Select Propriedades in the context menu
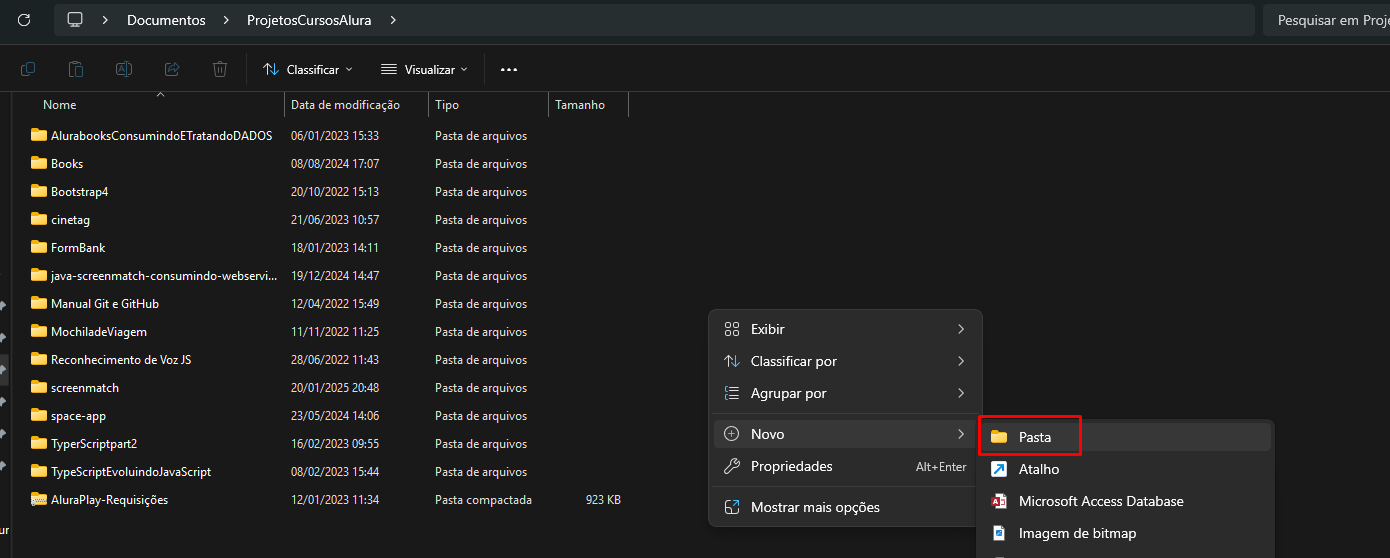 (x=845, y=466)
